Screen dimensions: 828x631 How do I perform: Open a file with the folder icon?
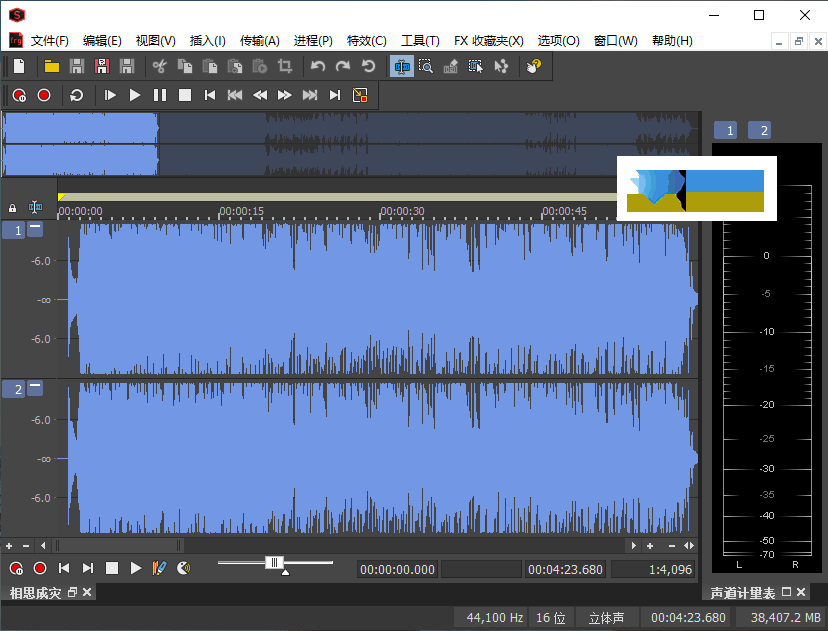point(51,66)
